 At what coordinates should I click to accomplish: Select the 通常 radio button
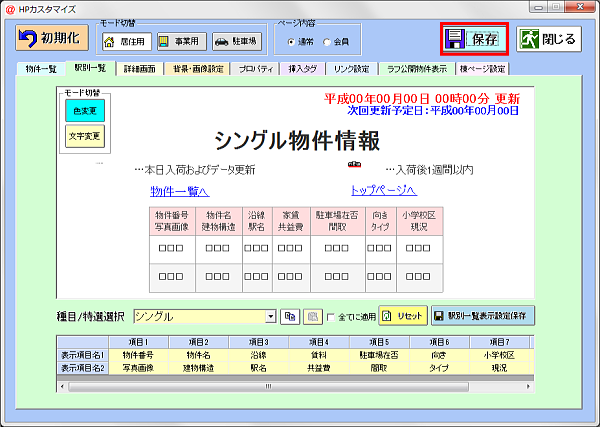(291, 42)
